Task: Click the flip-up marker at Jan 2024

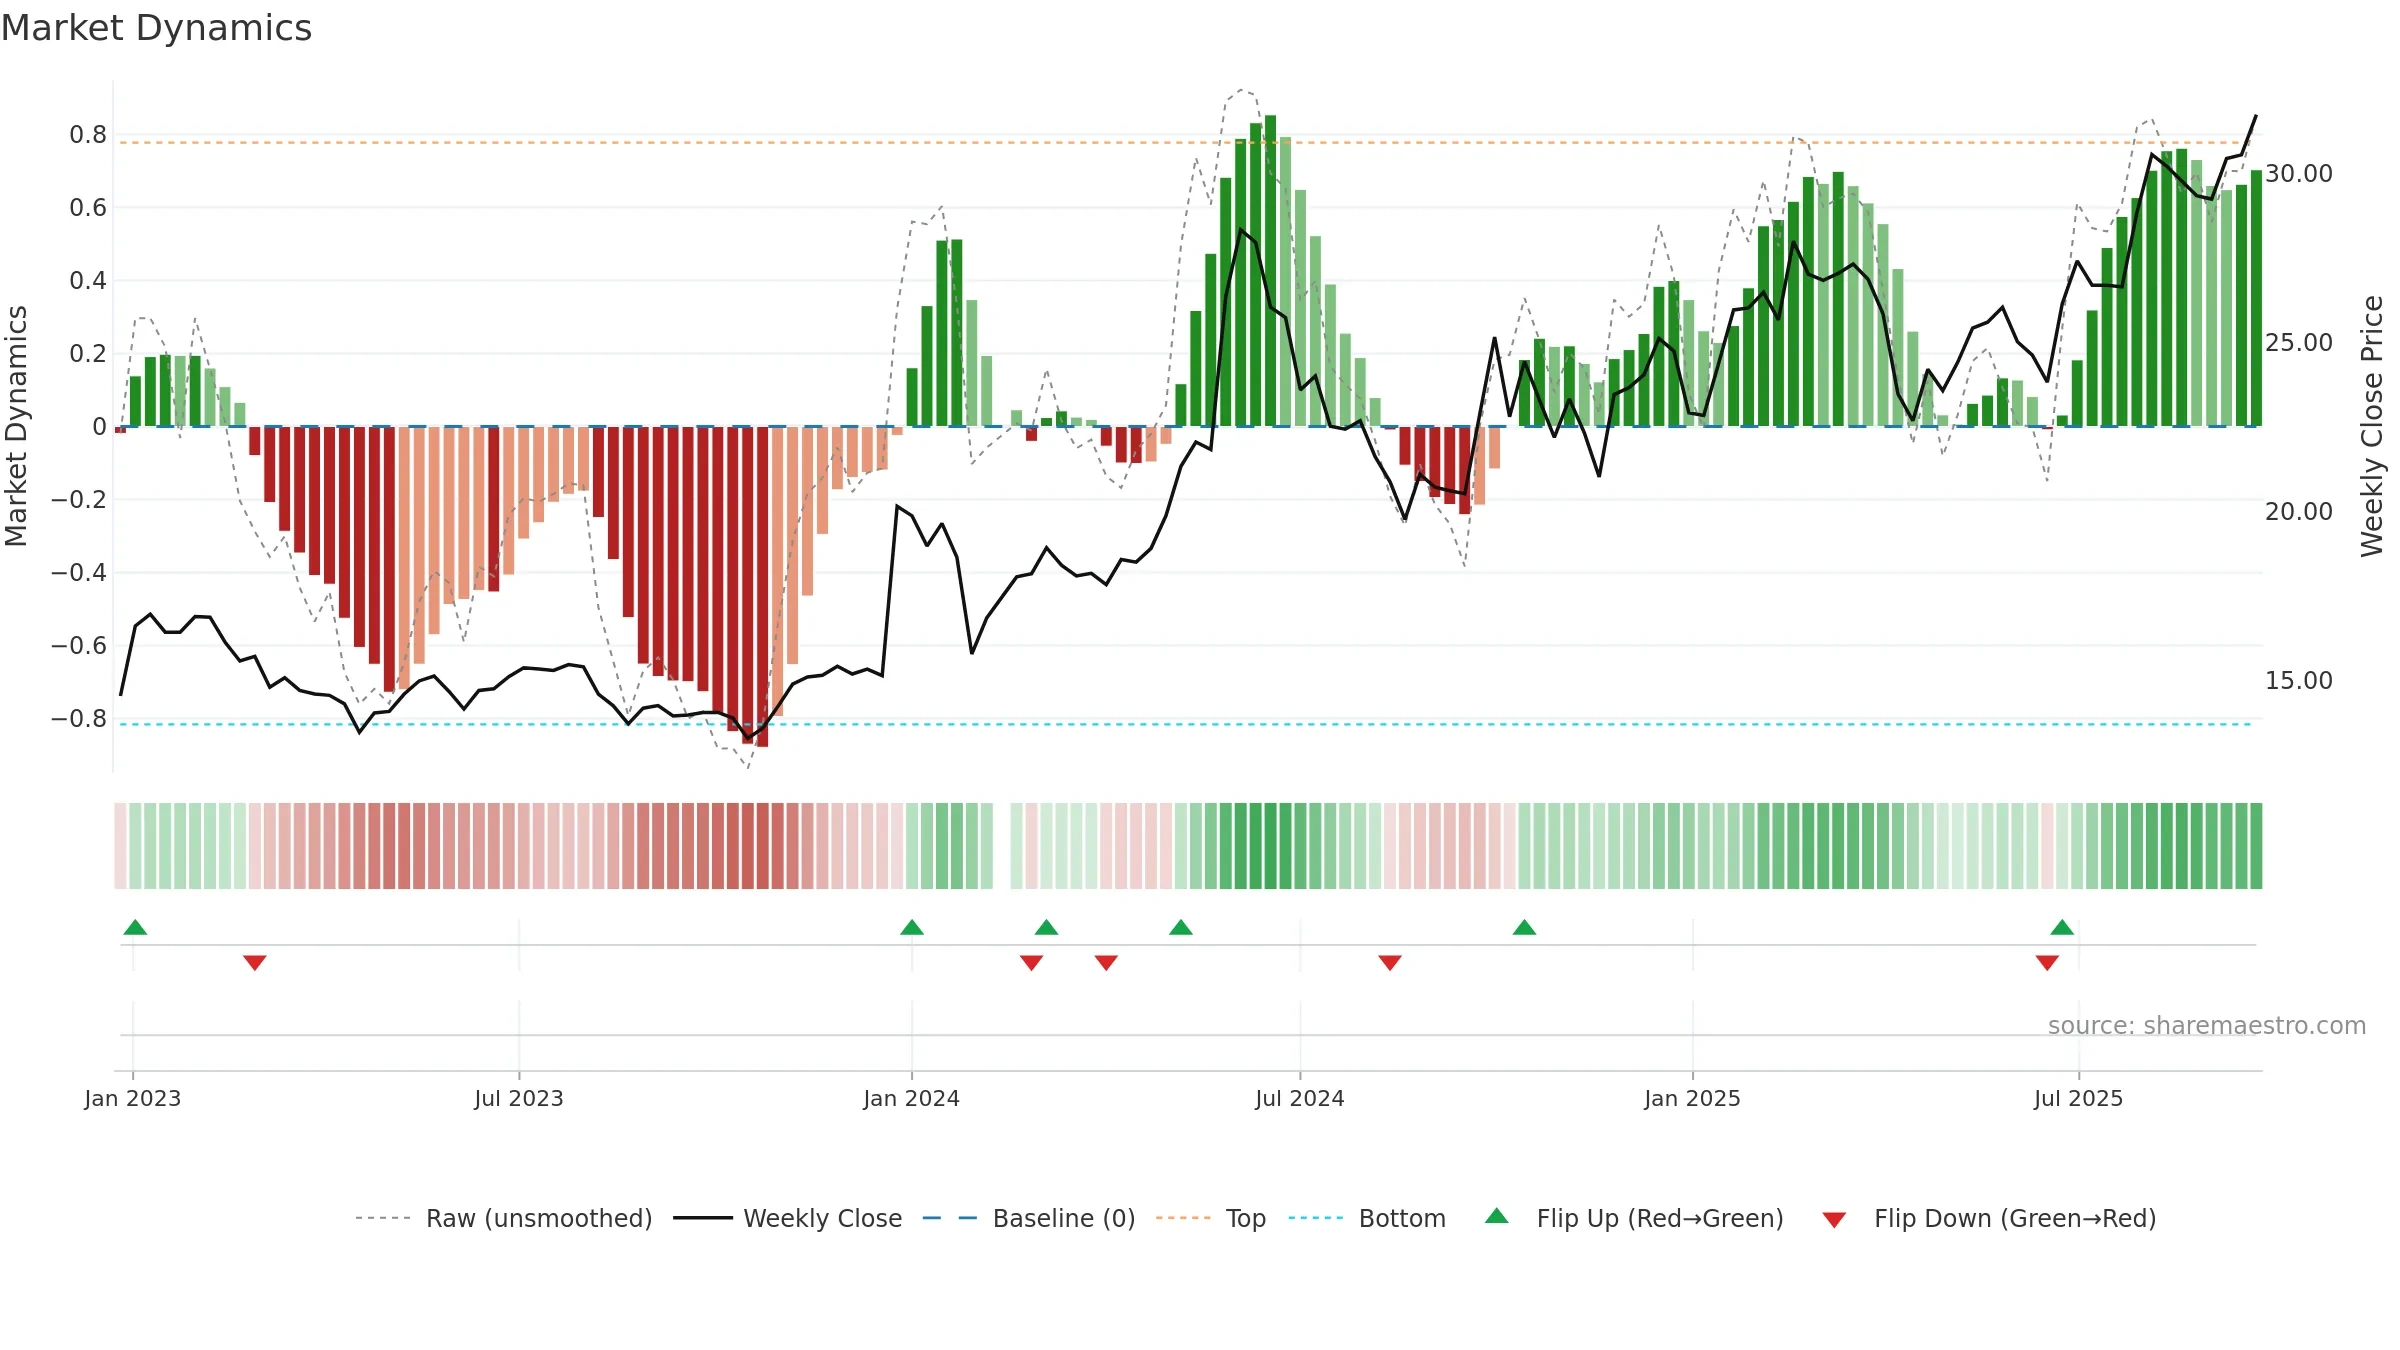Action: (x=912, y=927)
